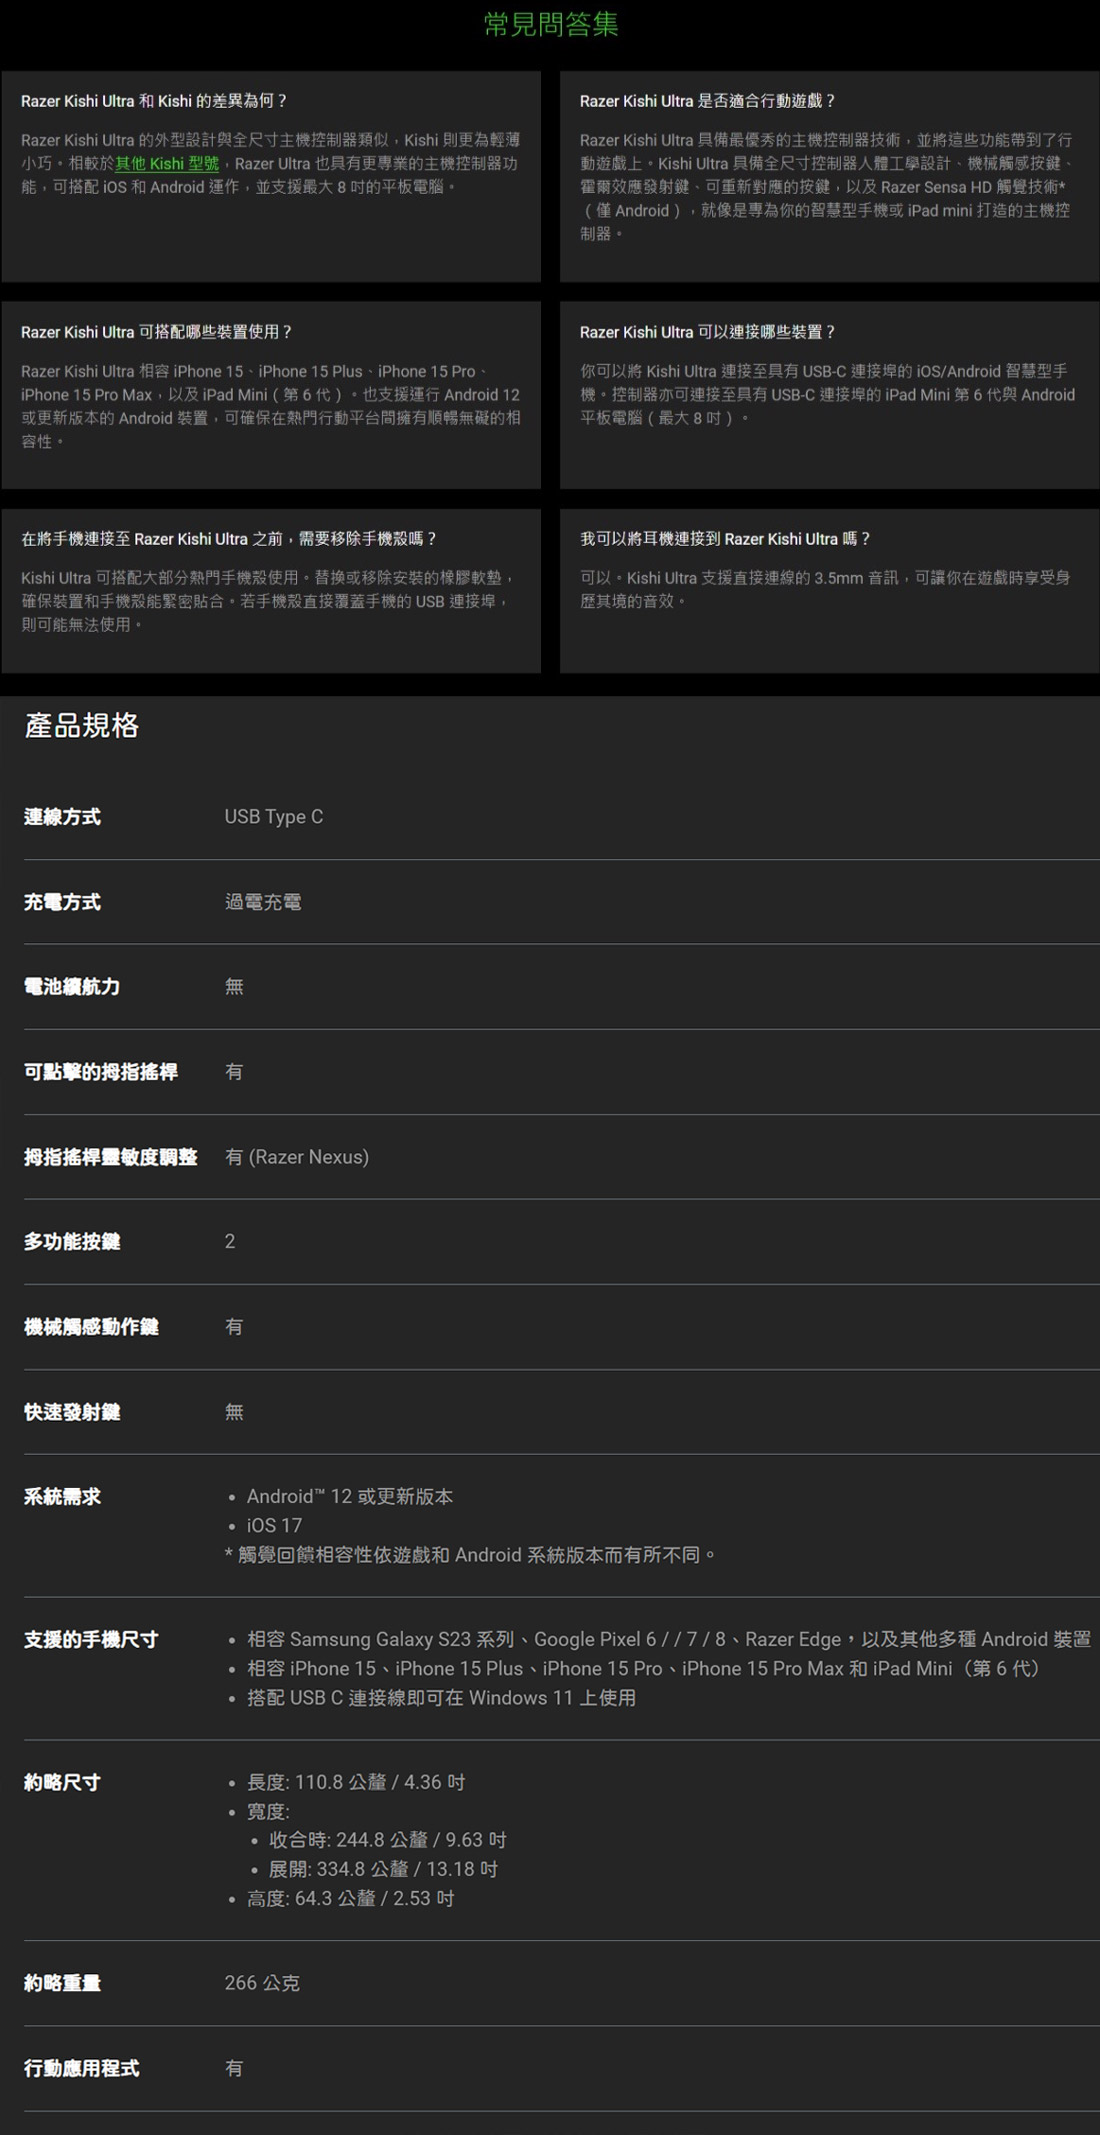Click the Samsung Galaxy S23 compatibility bullet
This screenshot has width=1100, height=2135.
(669, 1640)
